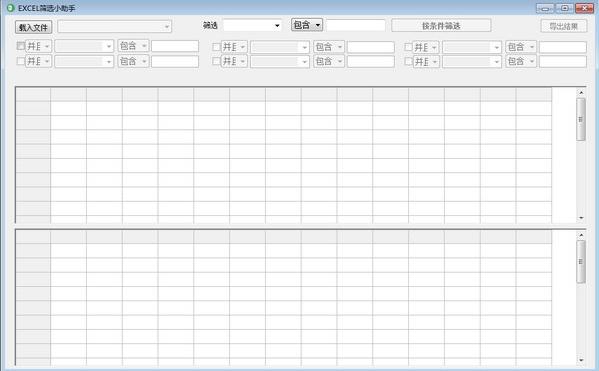
Task: Open the main 包含 operator dropdown
Action: pyautogui.click(x=307, y=25)
